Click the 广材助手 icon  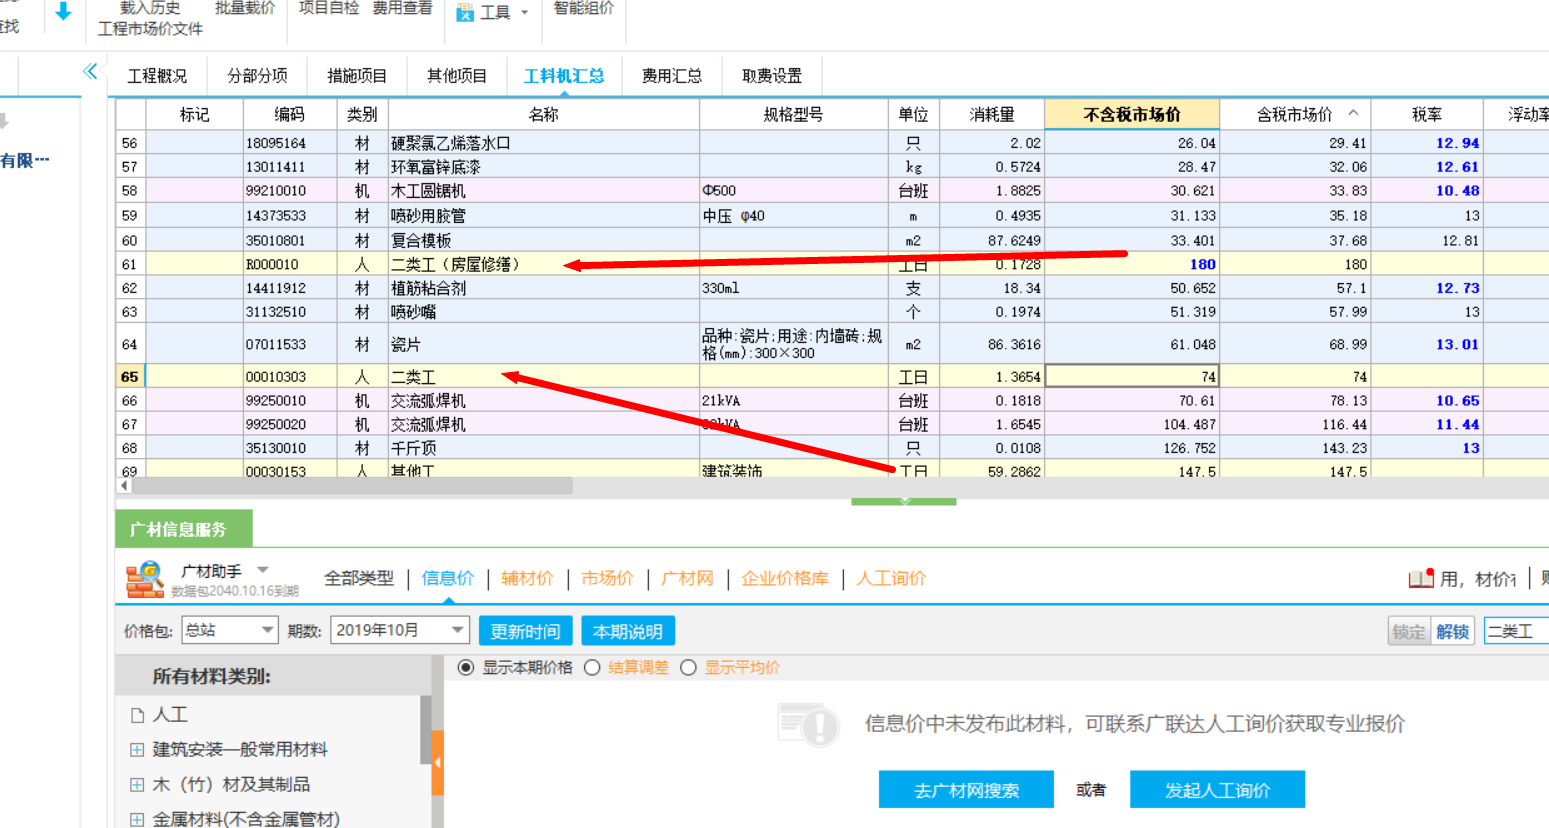click(x=145, y=580)
